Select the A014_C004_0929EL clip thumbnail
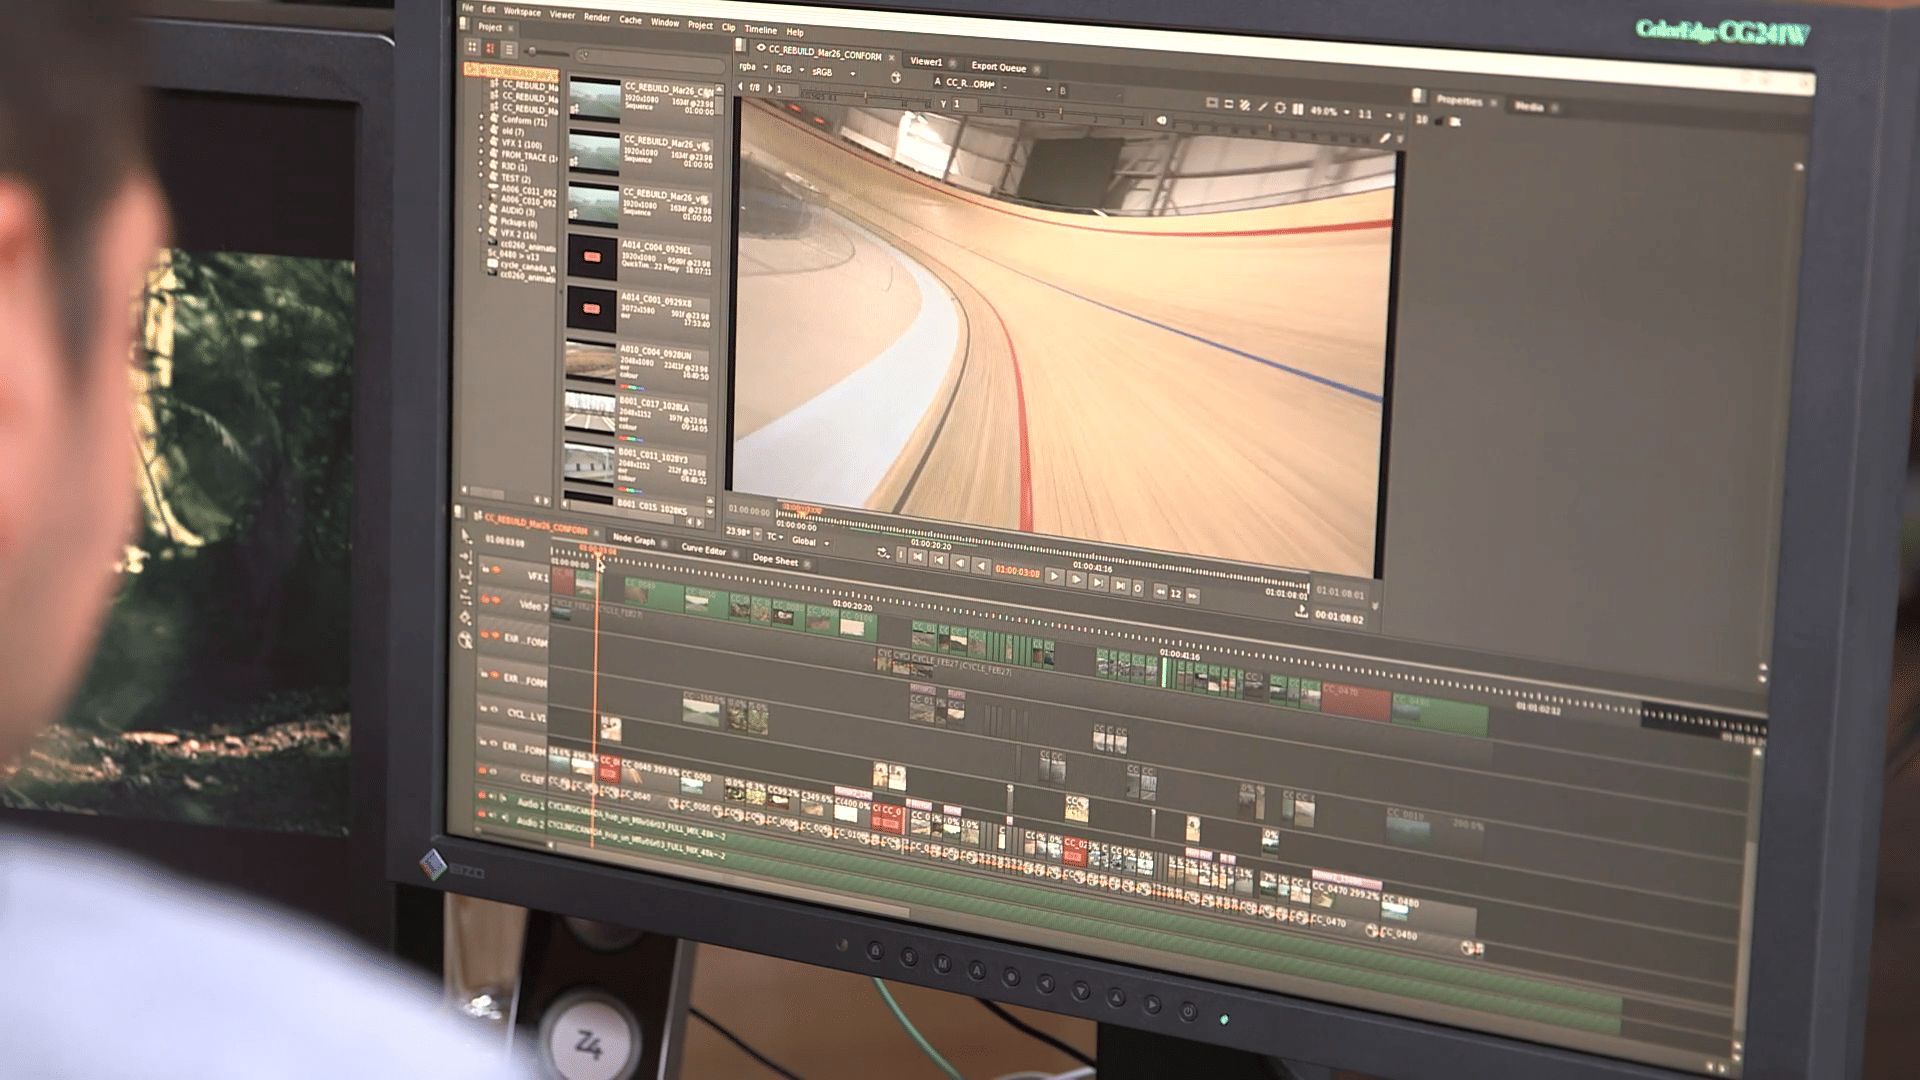This screenshot has width=1920, height=1080. pos(592,257)
